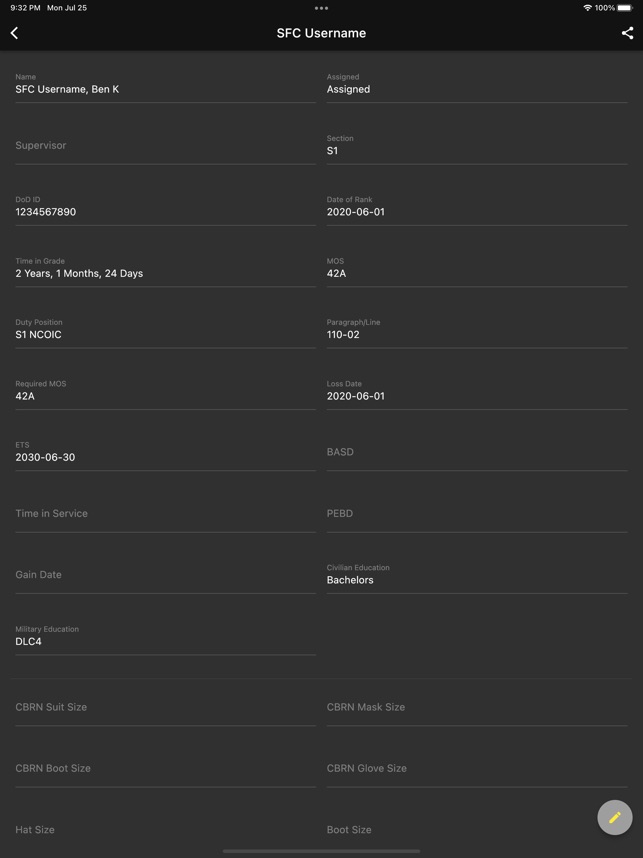Image resolution: width=643 pixels, height=858 pixels.
Task: Open the Civilian Education field showing Bachelors
Action: pyautogui.click(x=477, y=577)
